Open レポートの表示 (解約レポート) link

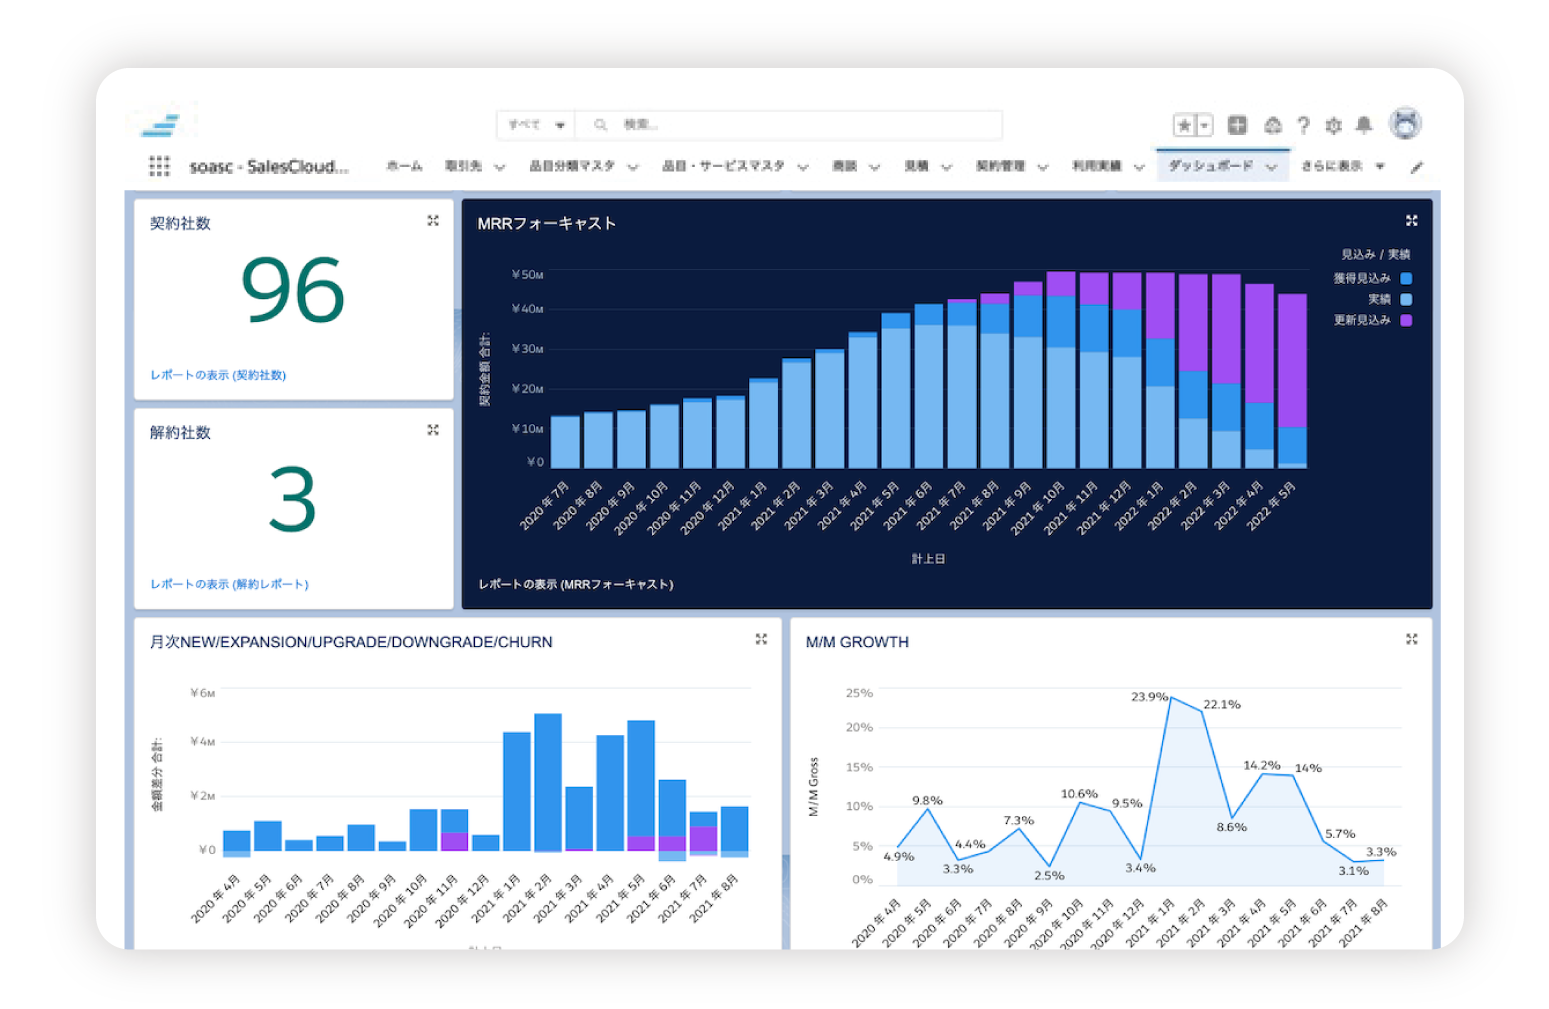(229, 584)
